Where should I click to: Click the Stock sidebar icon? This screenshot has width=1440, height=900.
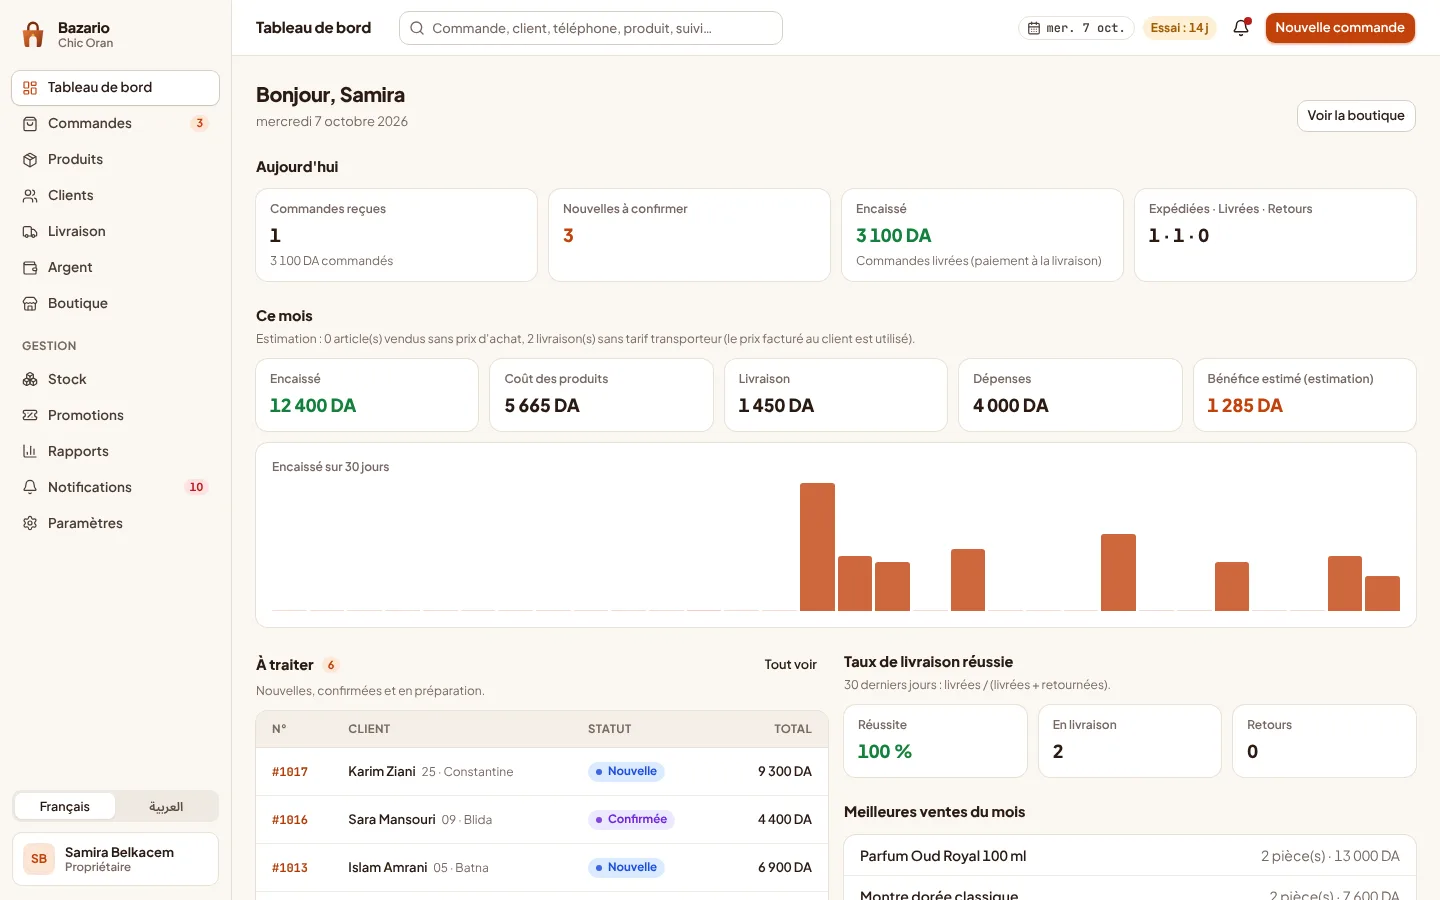pos(30,380)
